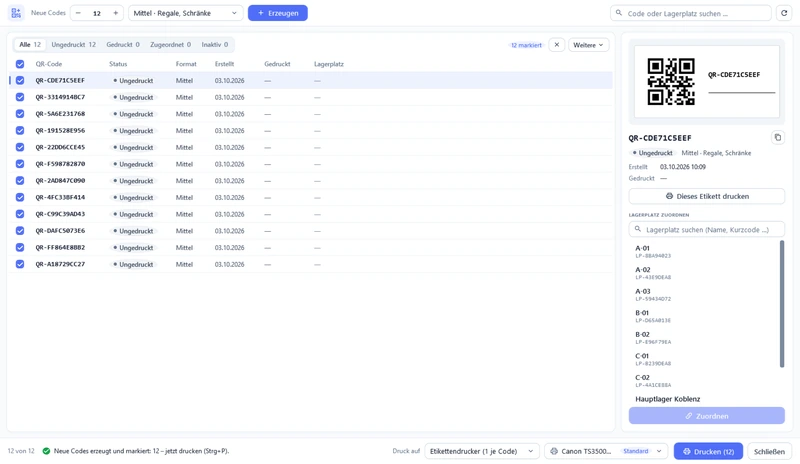The width and height of the screenshot is (800, 464).
Task: Uncheck row QR-5A6E231768
Action: [20, 114]
